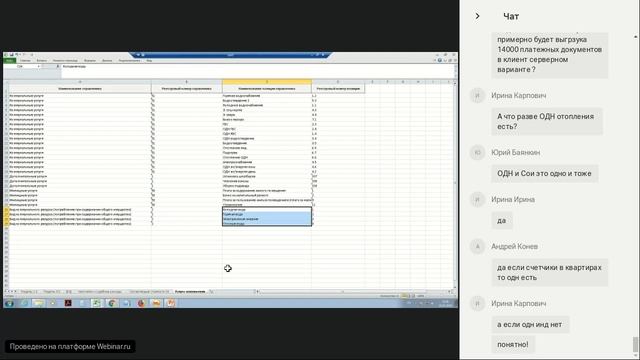The width and height of the screenshot is (640, 360).
Task: Click in the Excel formula bar
Action: tap(257, 71)
